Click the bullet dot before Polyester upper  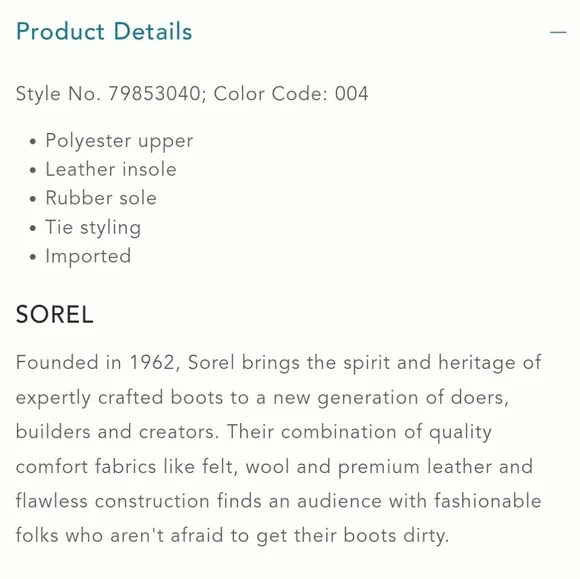[x=33, y=141]
